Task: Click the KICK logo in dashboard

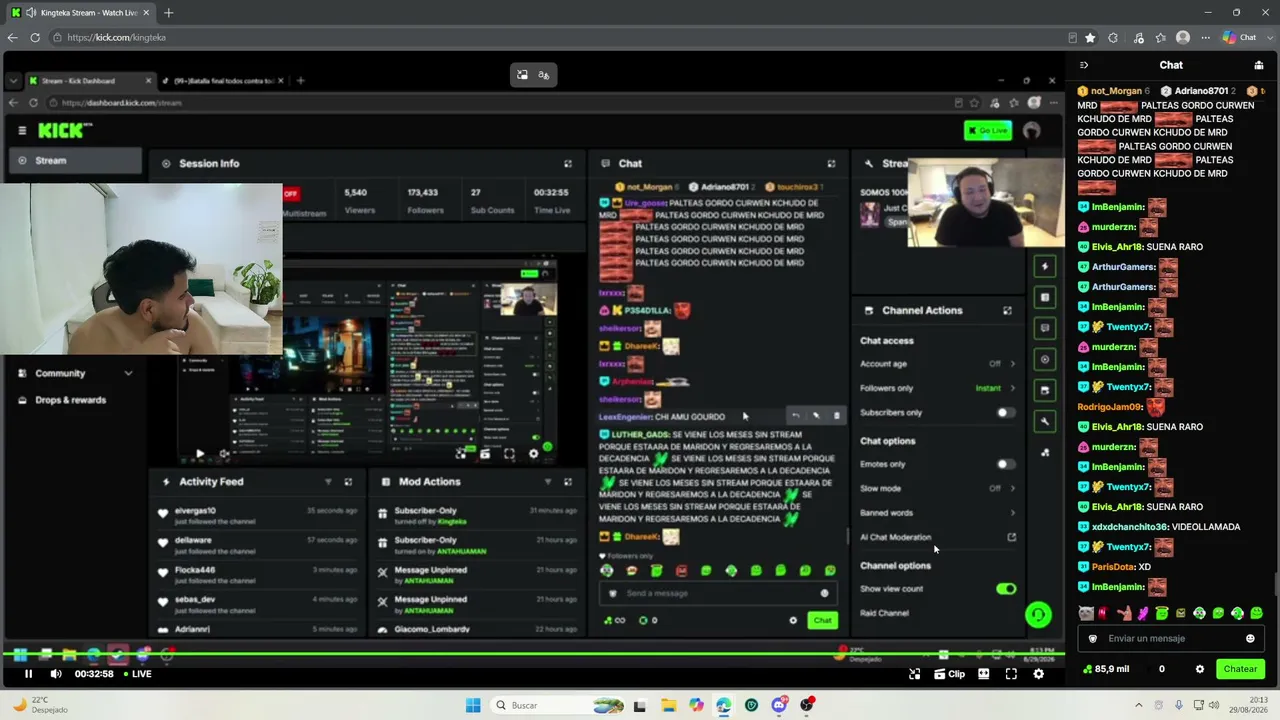Action: [65, 130]
